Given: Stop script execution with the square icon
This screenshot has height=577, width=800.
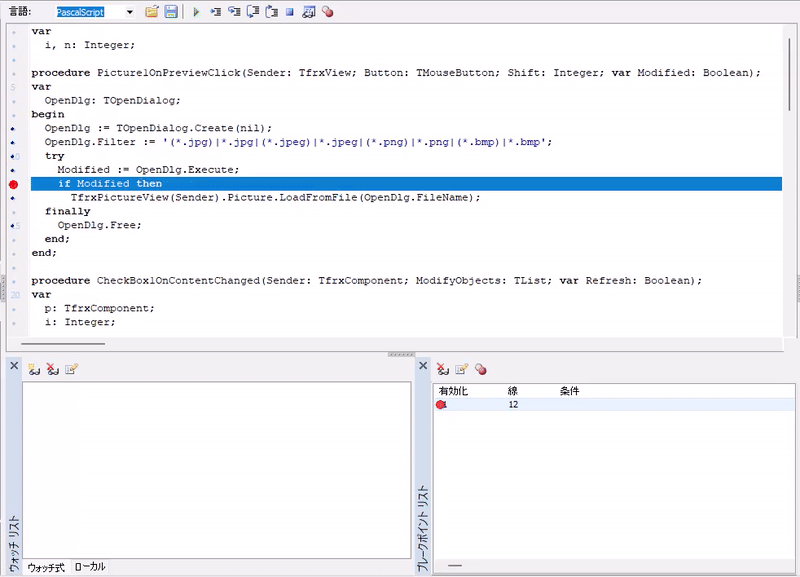Looking at the screenshot, I should pyautogui.click(x=289, y=12).
